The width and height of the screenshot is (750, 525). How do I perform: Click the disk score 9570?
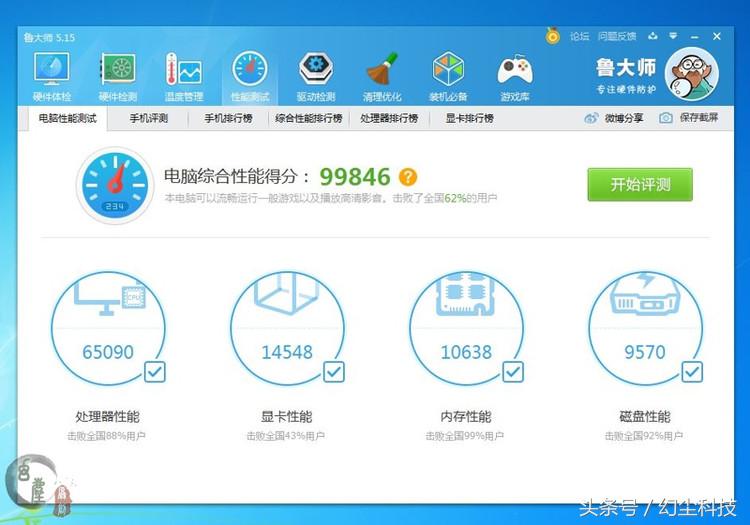(645, 352)
